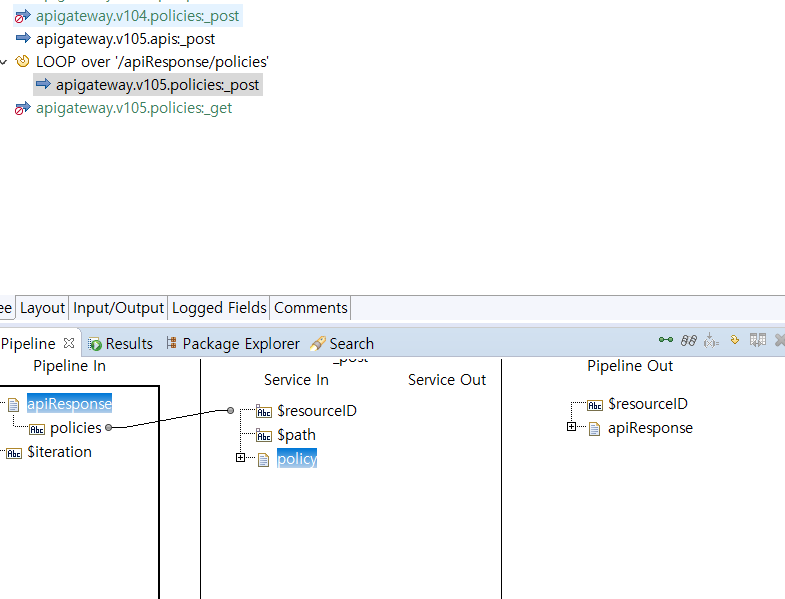785x599 pixels.
Task: Open the Logged Fields tab
Action: pos(219,308)
